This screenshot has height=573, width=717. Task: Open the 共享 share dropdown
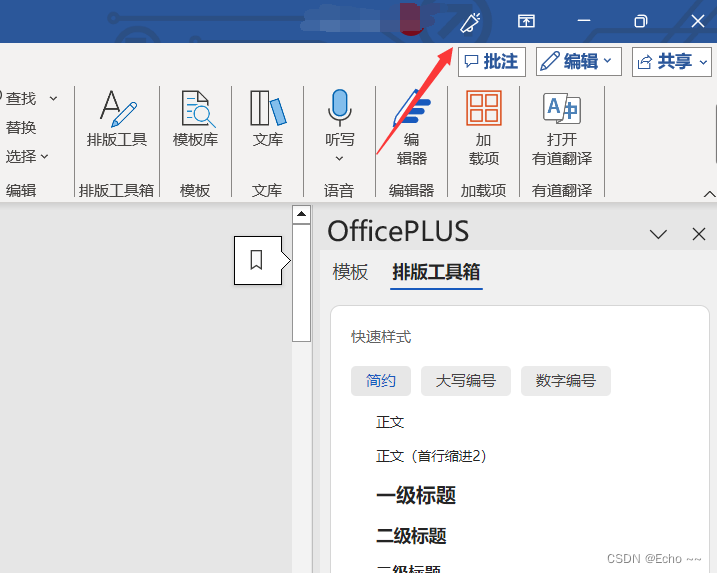(672, 62)
